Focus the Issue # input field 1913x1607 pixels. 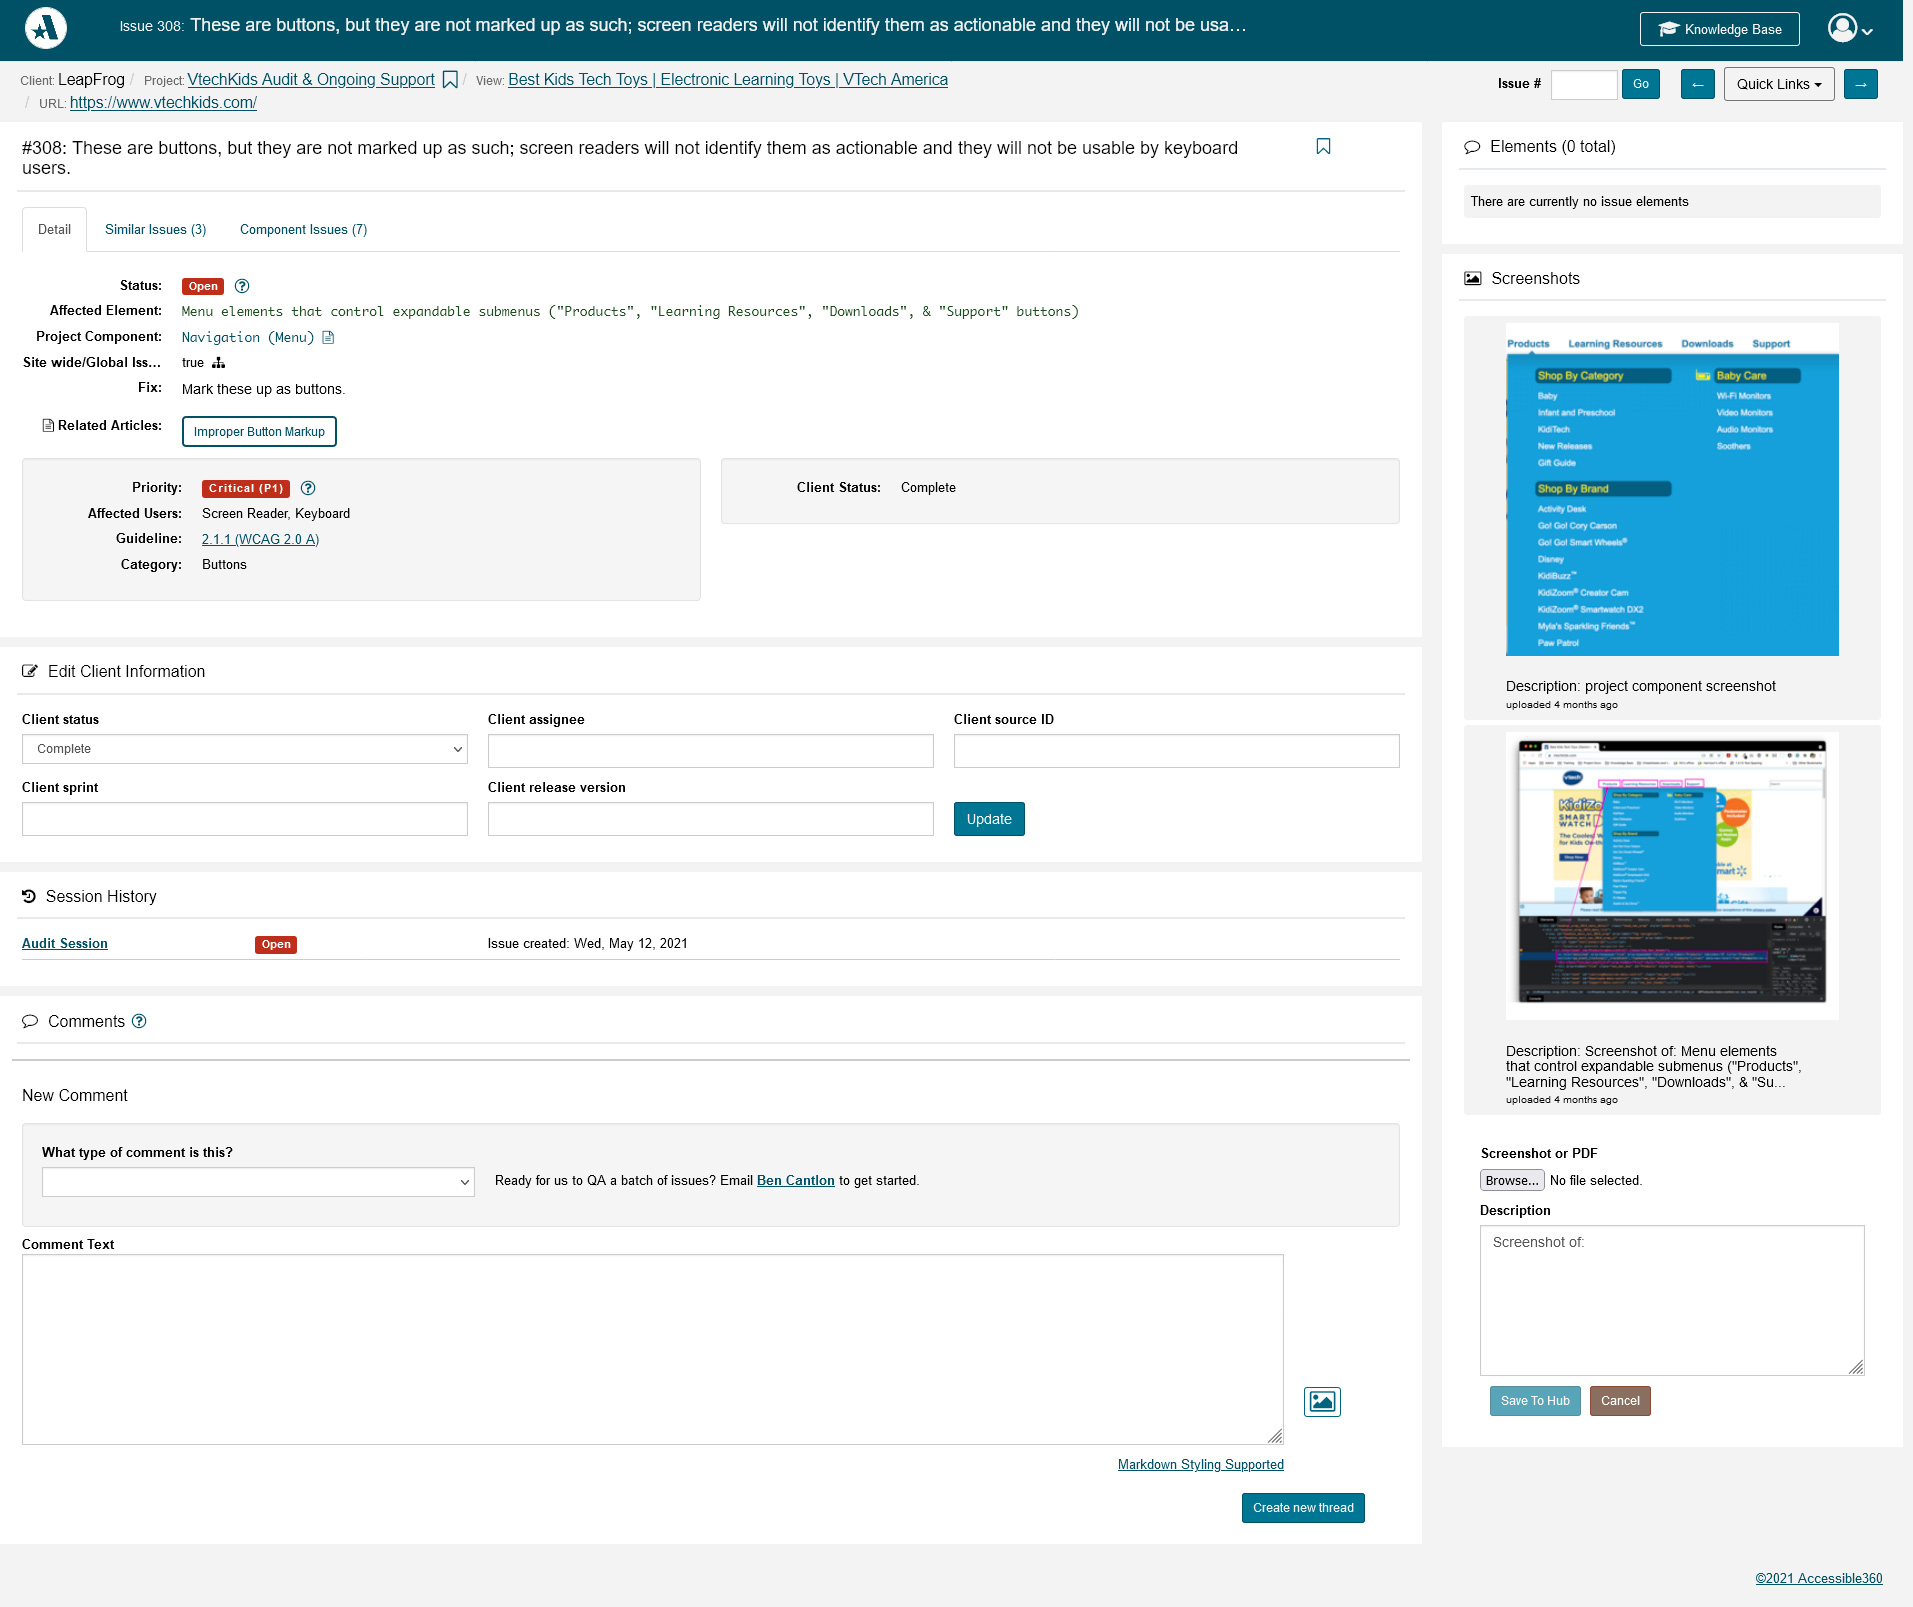pyautogui.click(x=1584, y=84)
